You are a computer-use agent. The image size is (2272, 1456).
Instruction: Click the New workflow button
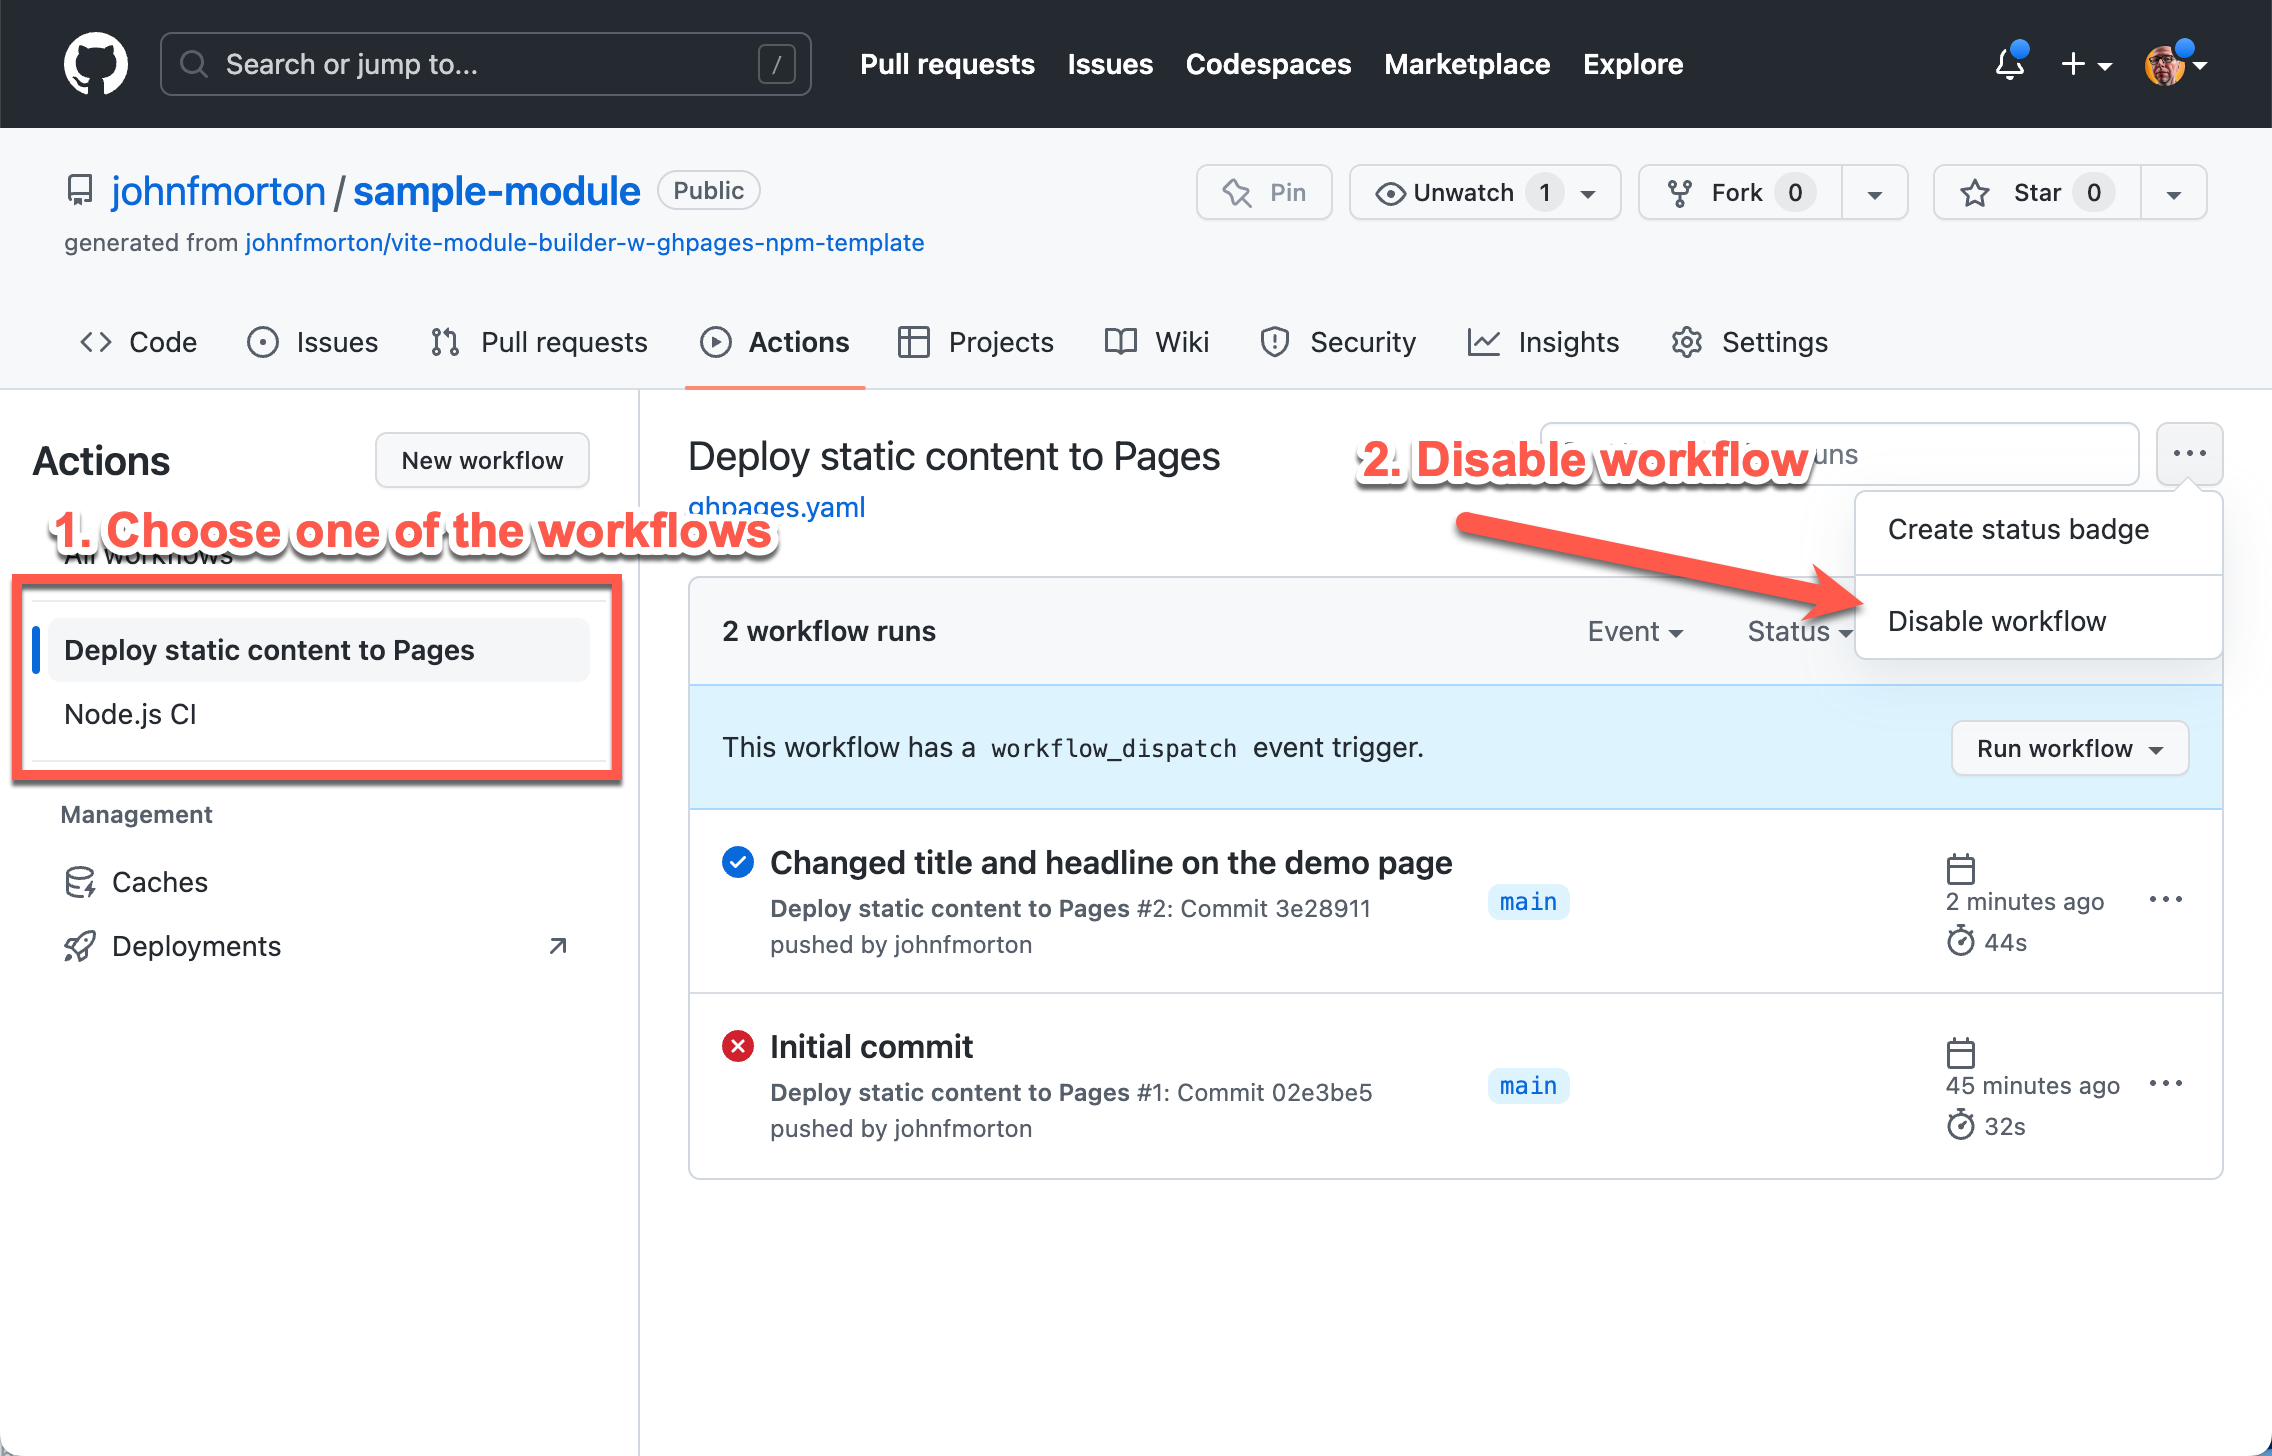click(x=482, y=460)
